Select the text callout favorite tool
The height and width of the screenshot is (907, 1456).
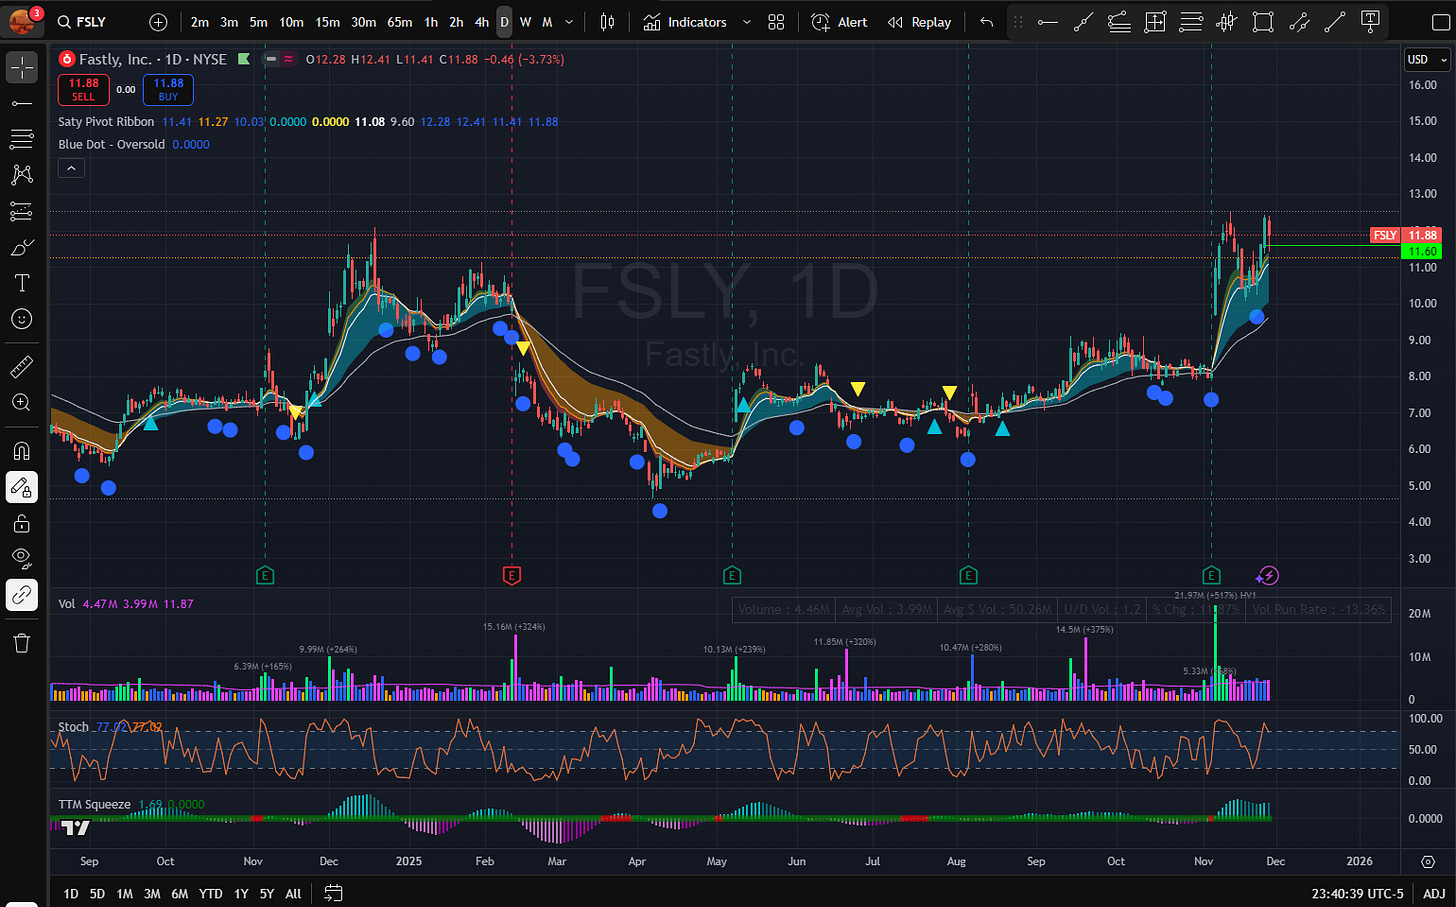pyautogui.click(x=1371, y=22)
